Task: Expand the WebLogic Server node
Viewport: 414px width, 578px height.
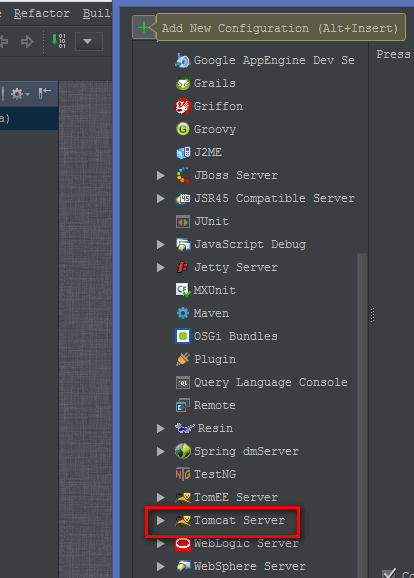Action: (161, 543)
